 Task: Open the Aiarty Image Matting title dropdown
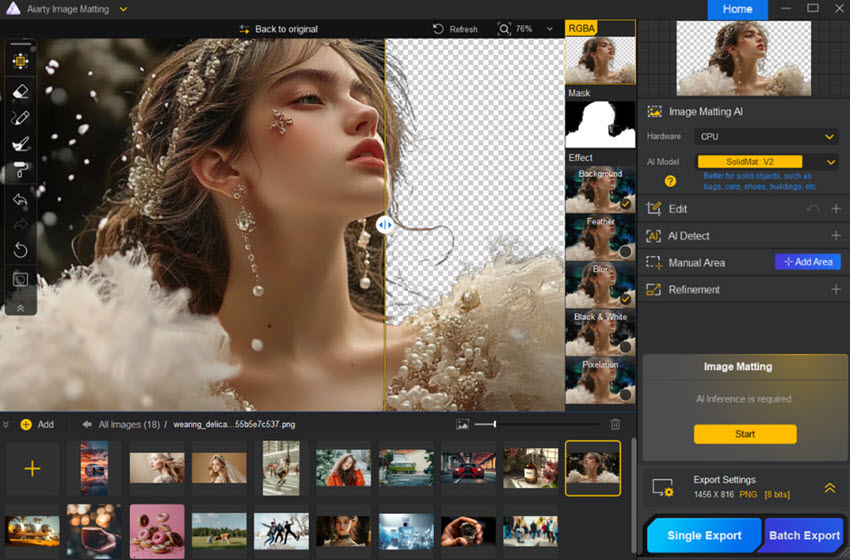(x=124, y=9)
